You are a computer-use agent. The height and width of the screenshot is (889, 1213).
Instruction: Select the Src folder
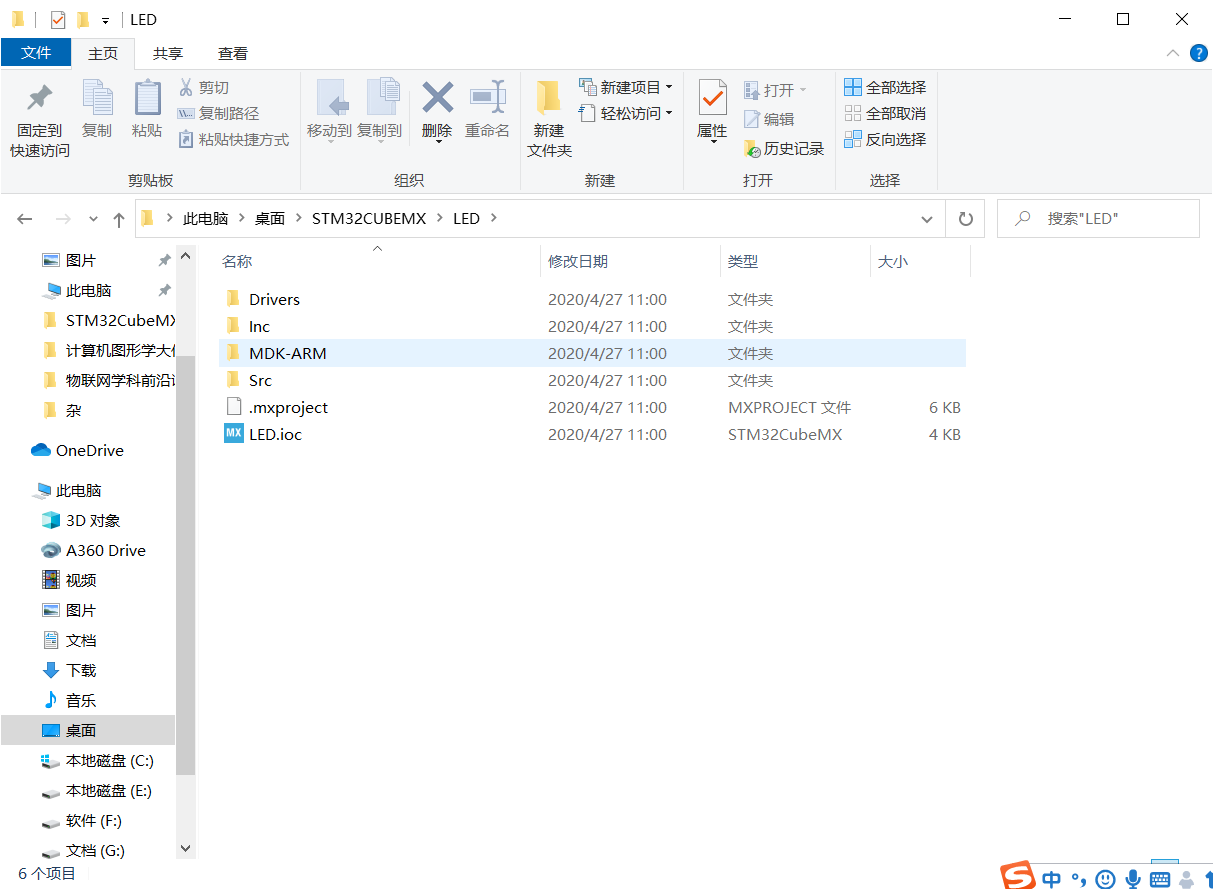pyautogui.click(x=592, y=380)
